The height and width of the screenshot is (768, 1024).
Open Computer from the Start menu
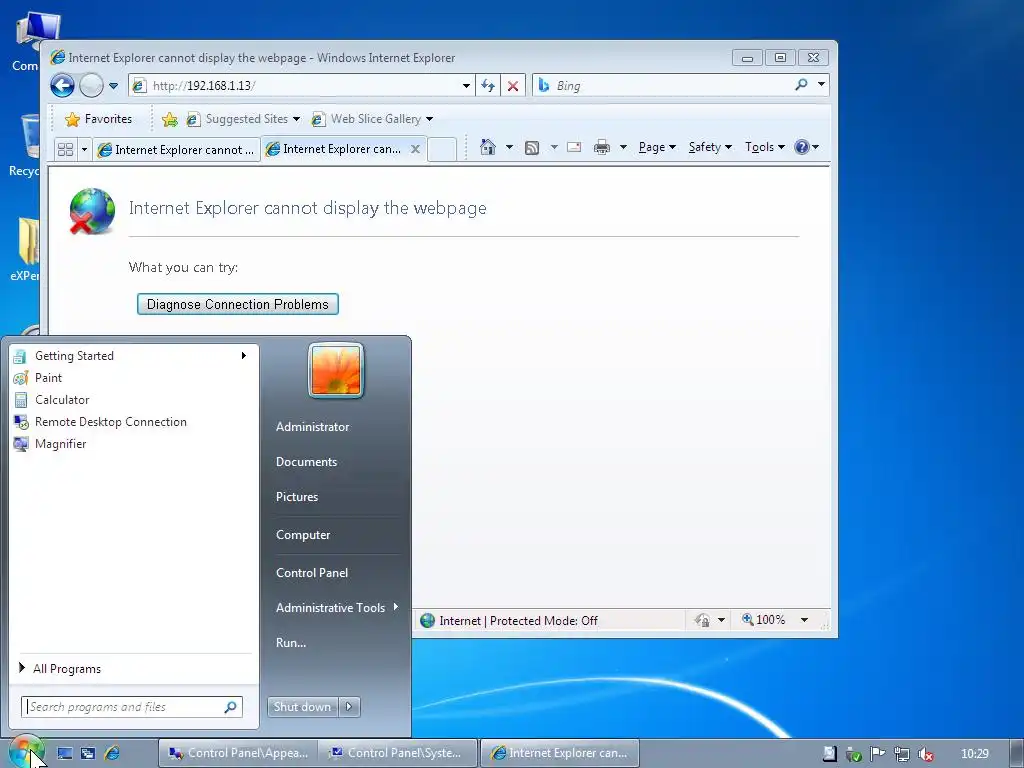tap(303, 535)
